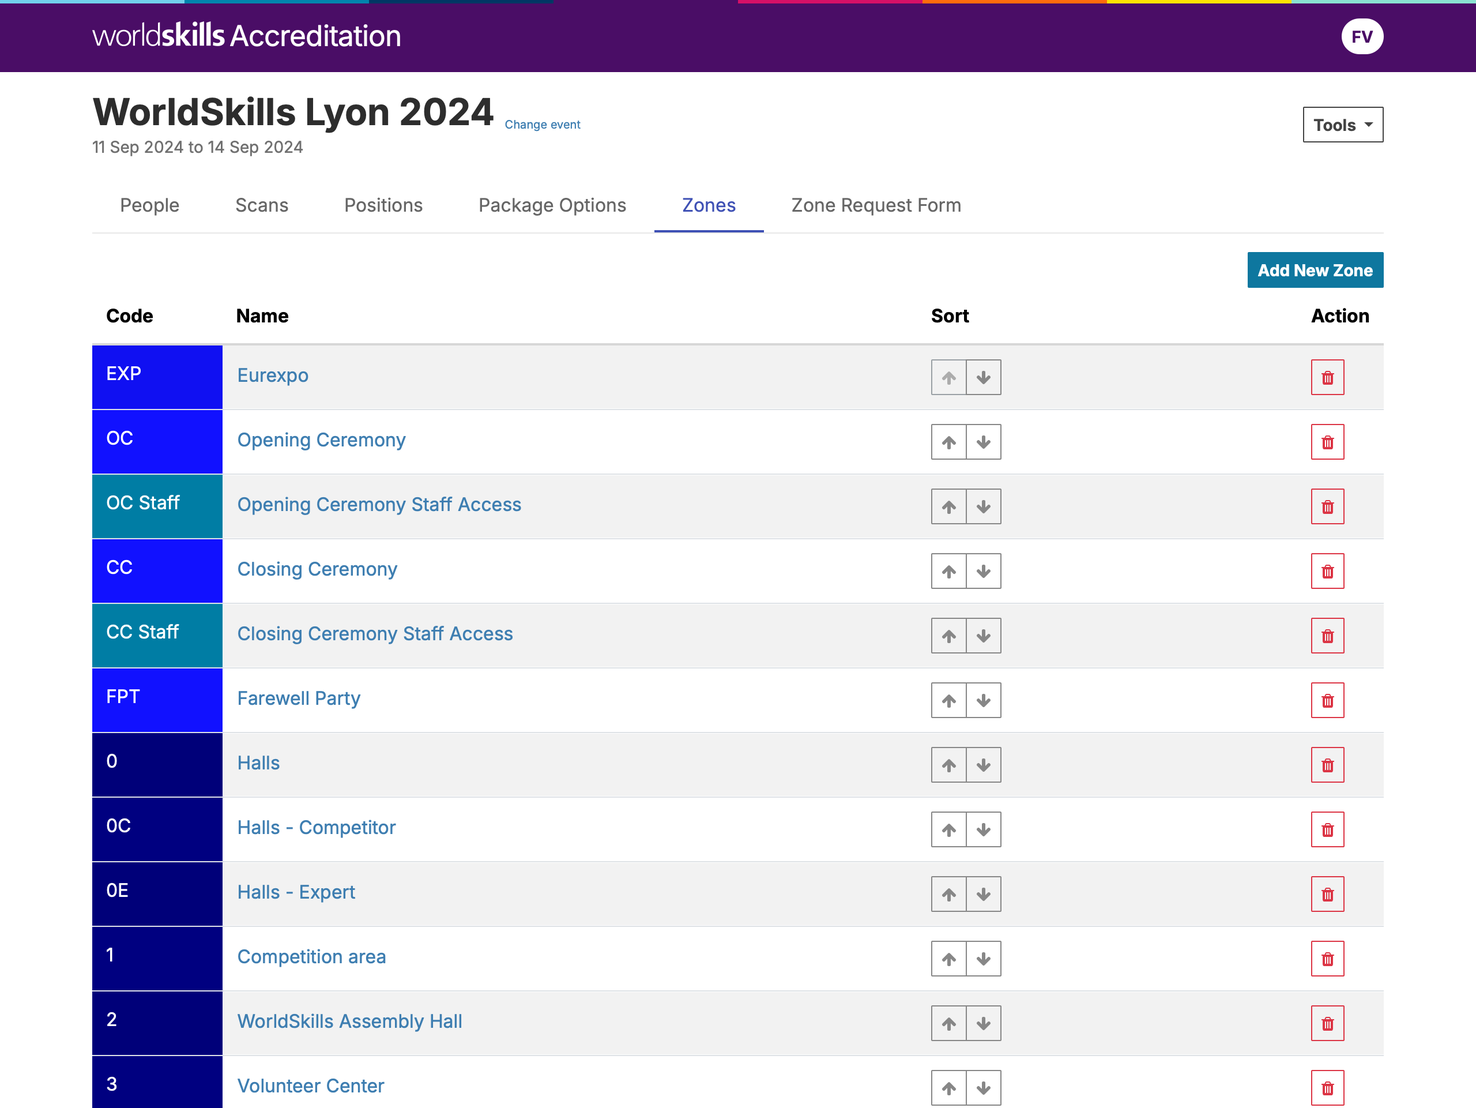Move WorldSkills Assembly Hall zone down
The width and height of the screenshot is (1476, 1108).
point(984,1023)
